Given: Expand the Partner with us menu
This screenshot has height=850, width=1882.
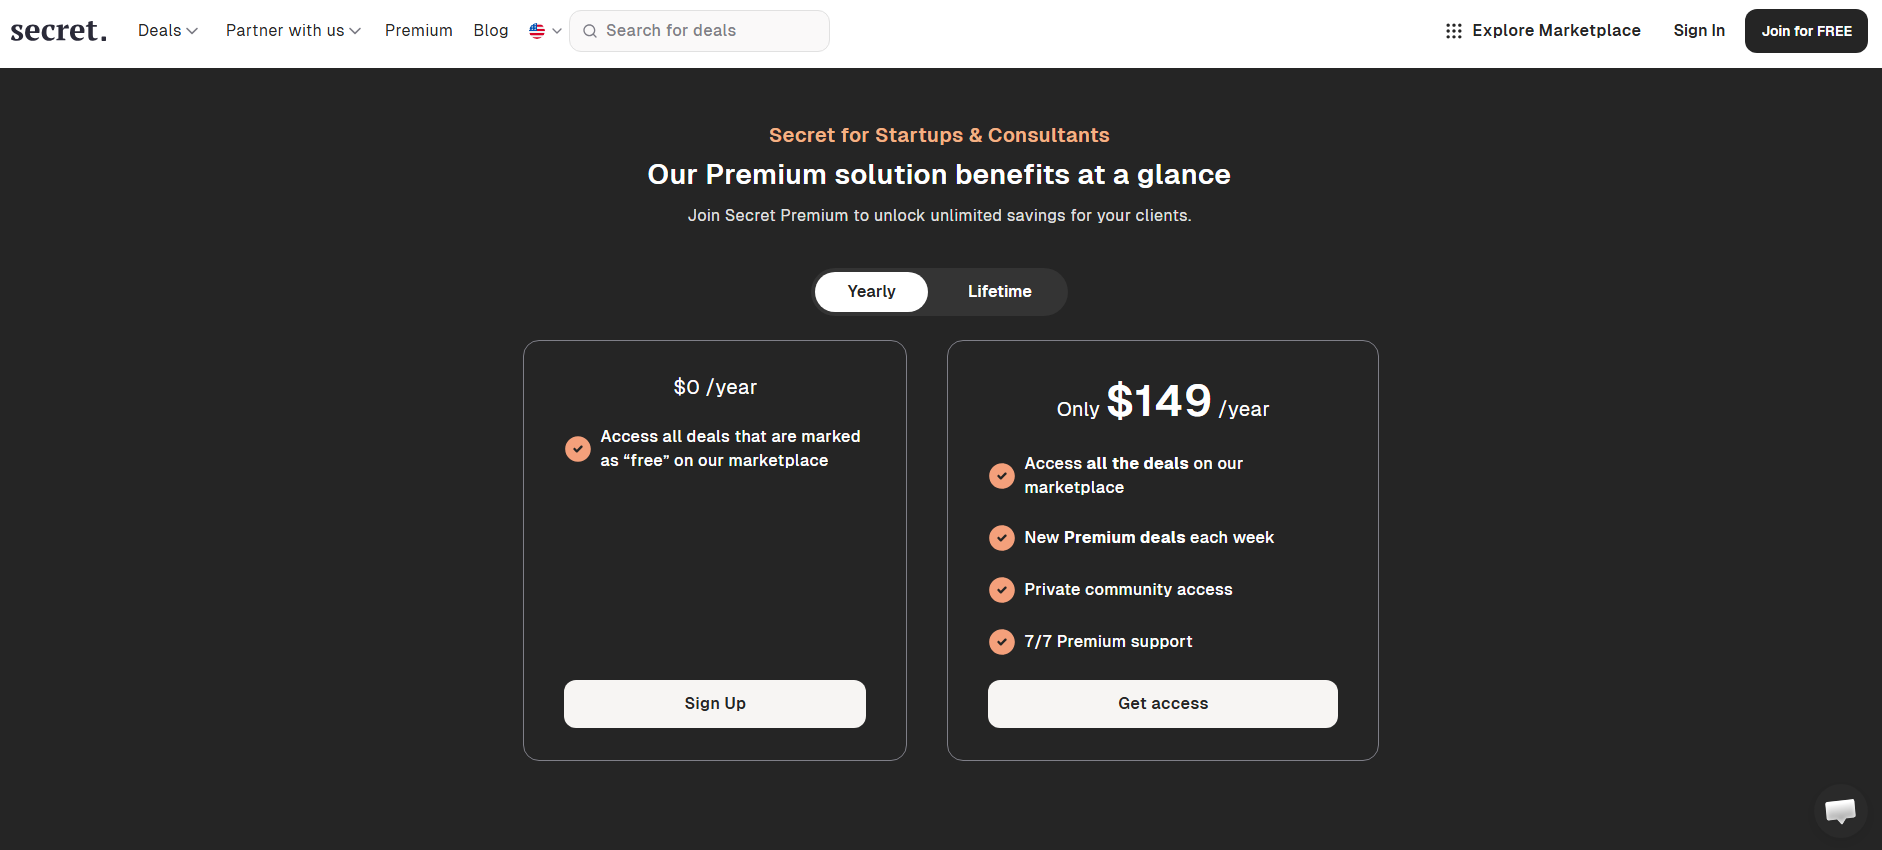Looking at the screenshot, I should pyautogui.click(x=293, y=31).
